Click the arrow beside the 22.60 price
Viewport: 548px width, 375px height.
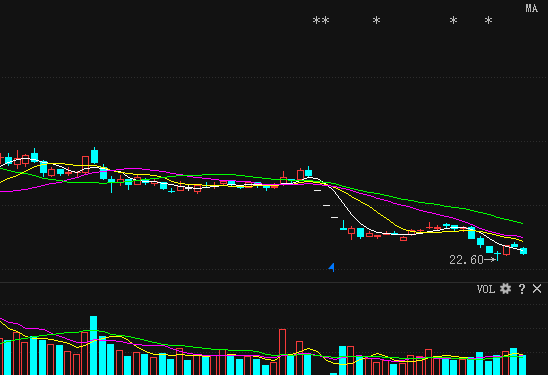[x=490, y=259]
